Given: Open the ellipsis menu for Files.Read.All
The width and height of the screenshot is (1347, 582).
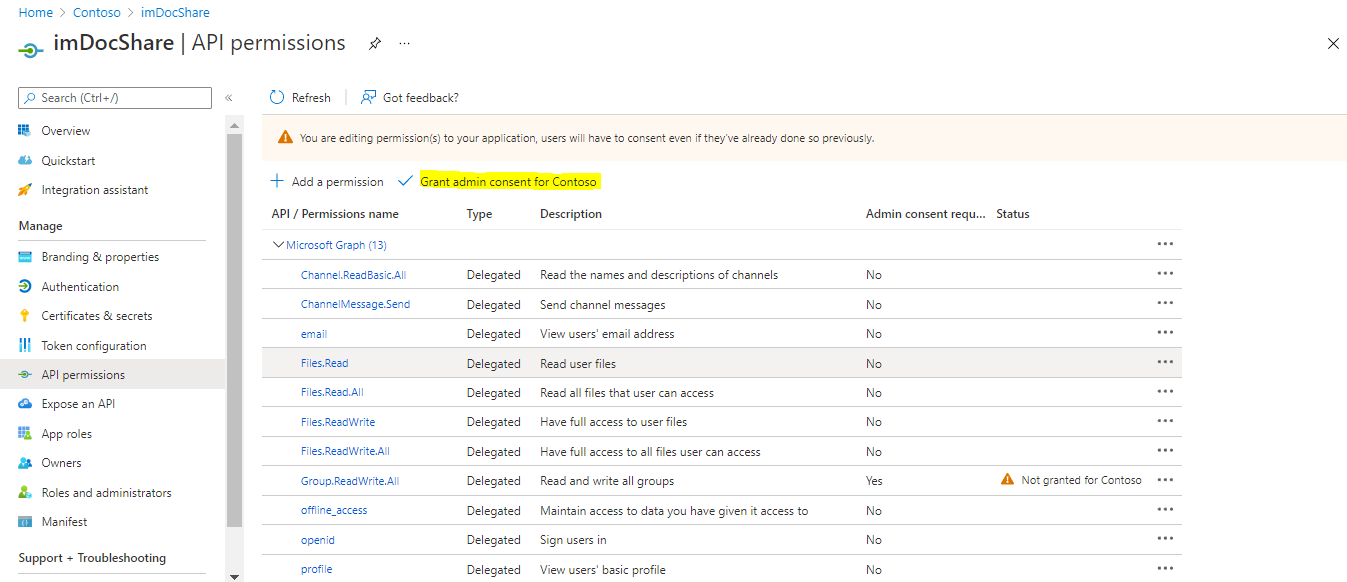Looking at the screenshot, I should tap(1165, 392).
